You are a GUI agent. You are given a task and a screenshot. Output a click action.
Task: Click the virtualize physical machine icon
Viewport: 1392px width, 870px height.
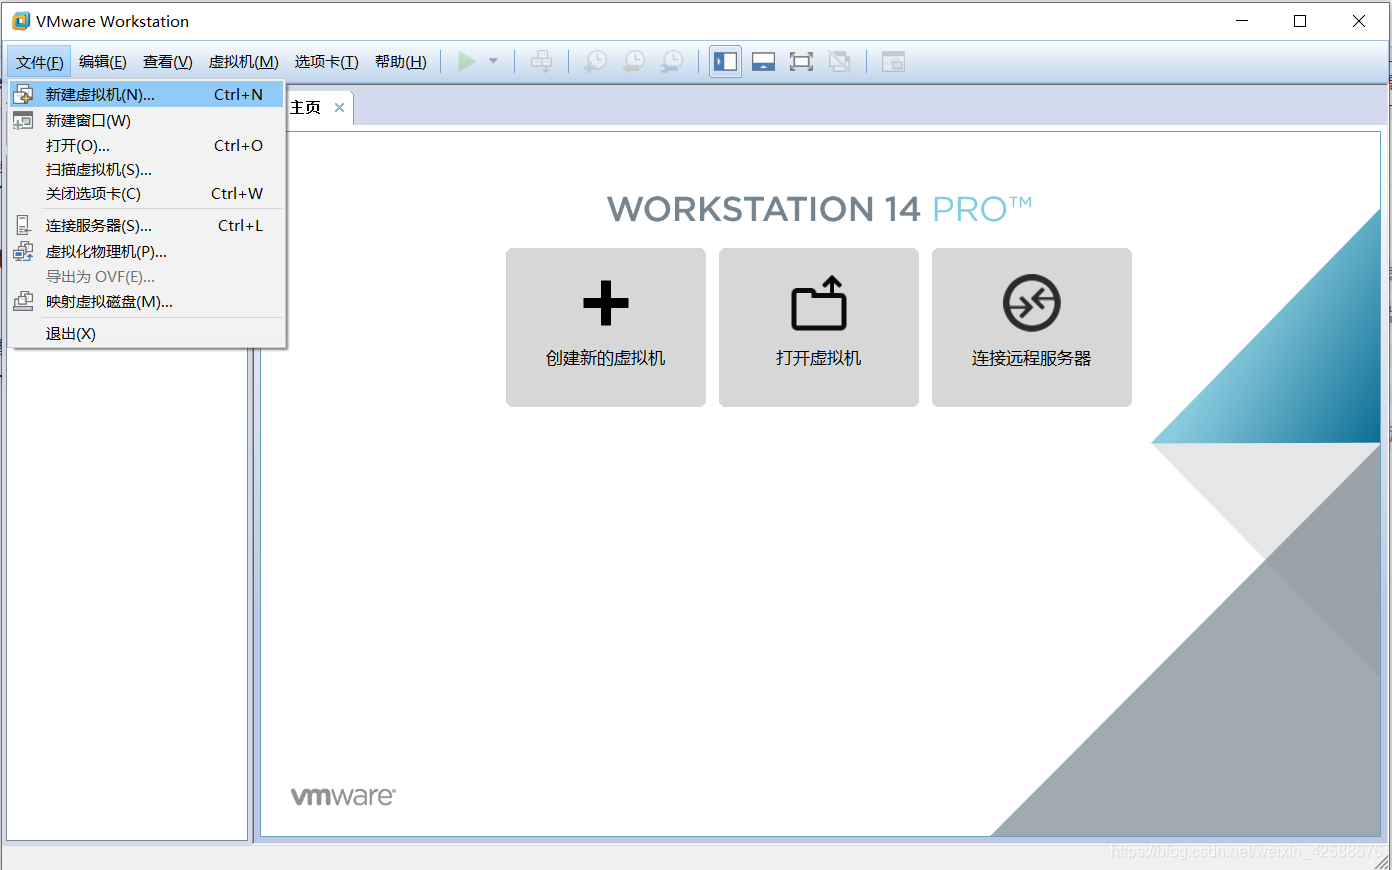23,252
